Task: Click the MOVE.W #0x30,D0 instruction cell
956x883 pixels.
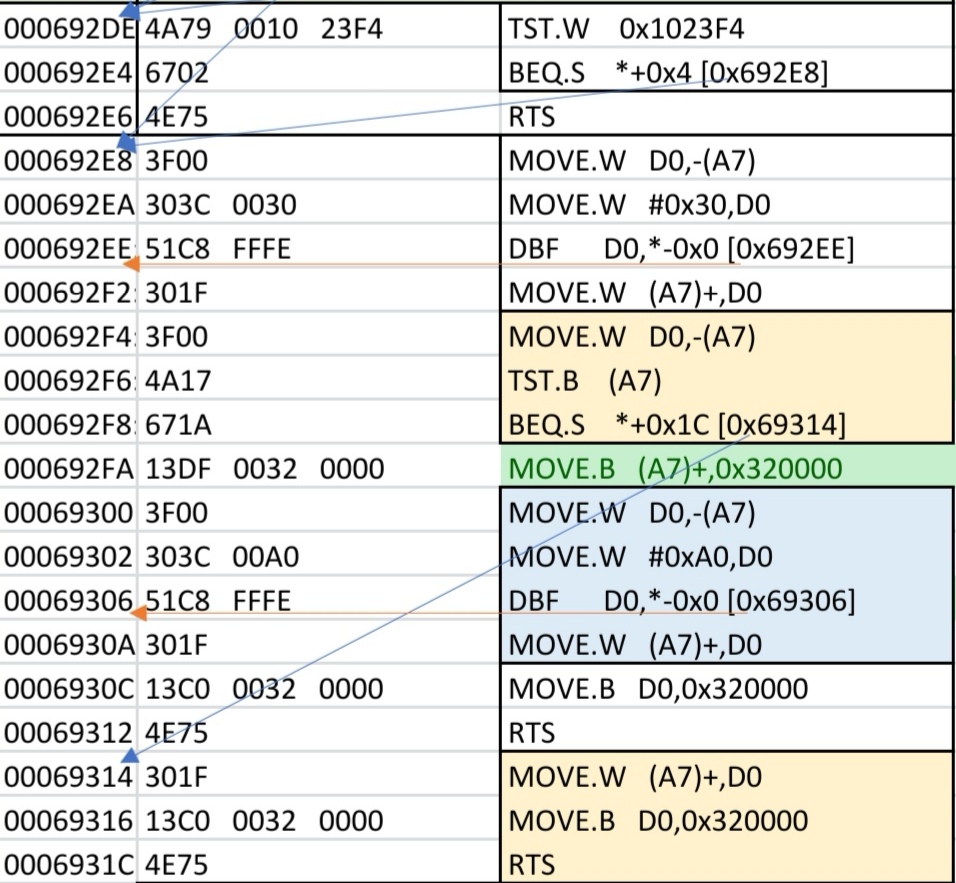Action: pos(727,204)
